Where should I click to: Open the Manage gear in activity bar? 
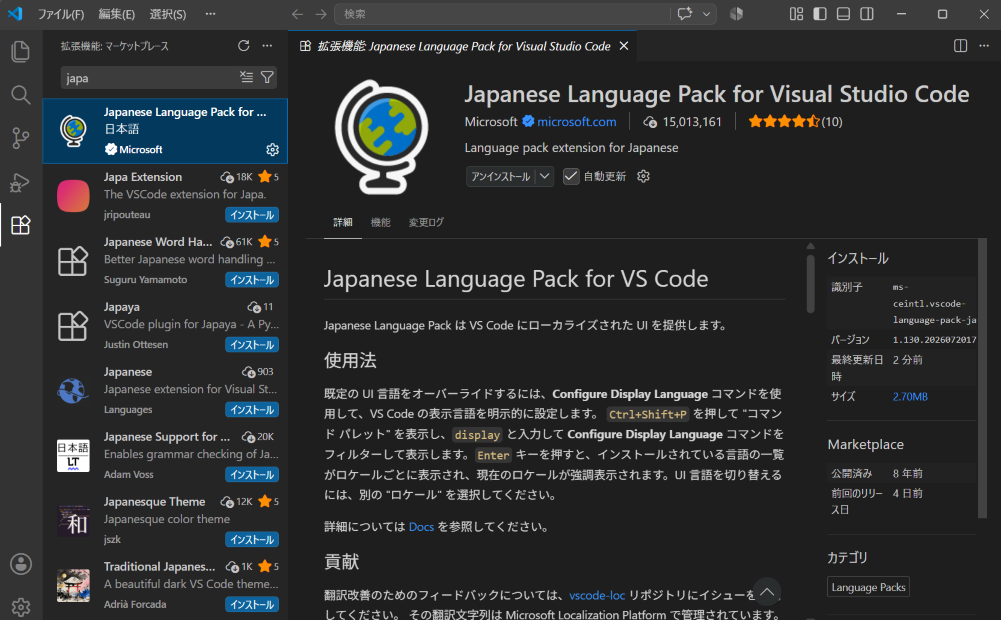20,607
